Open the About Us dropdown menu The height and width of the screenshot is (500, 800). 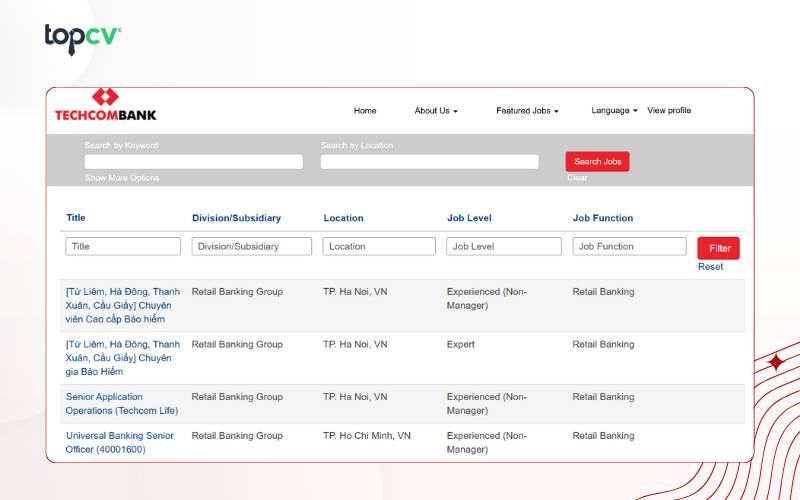(436, 111)
